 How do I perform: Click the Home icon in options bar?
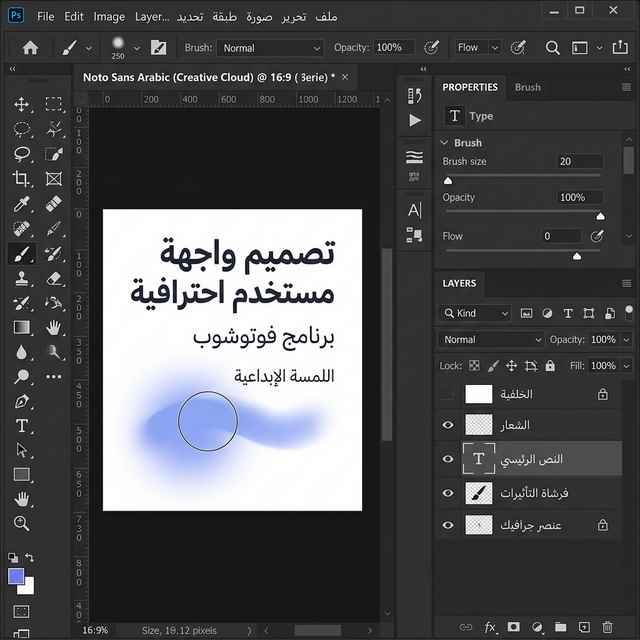tap(30, 48)
